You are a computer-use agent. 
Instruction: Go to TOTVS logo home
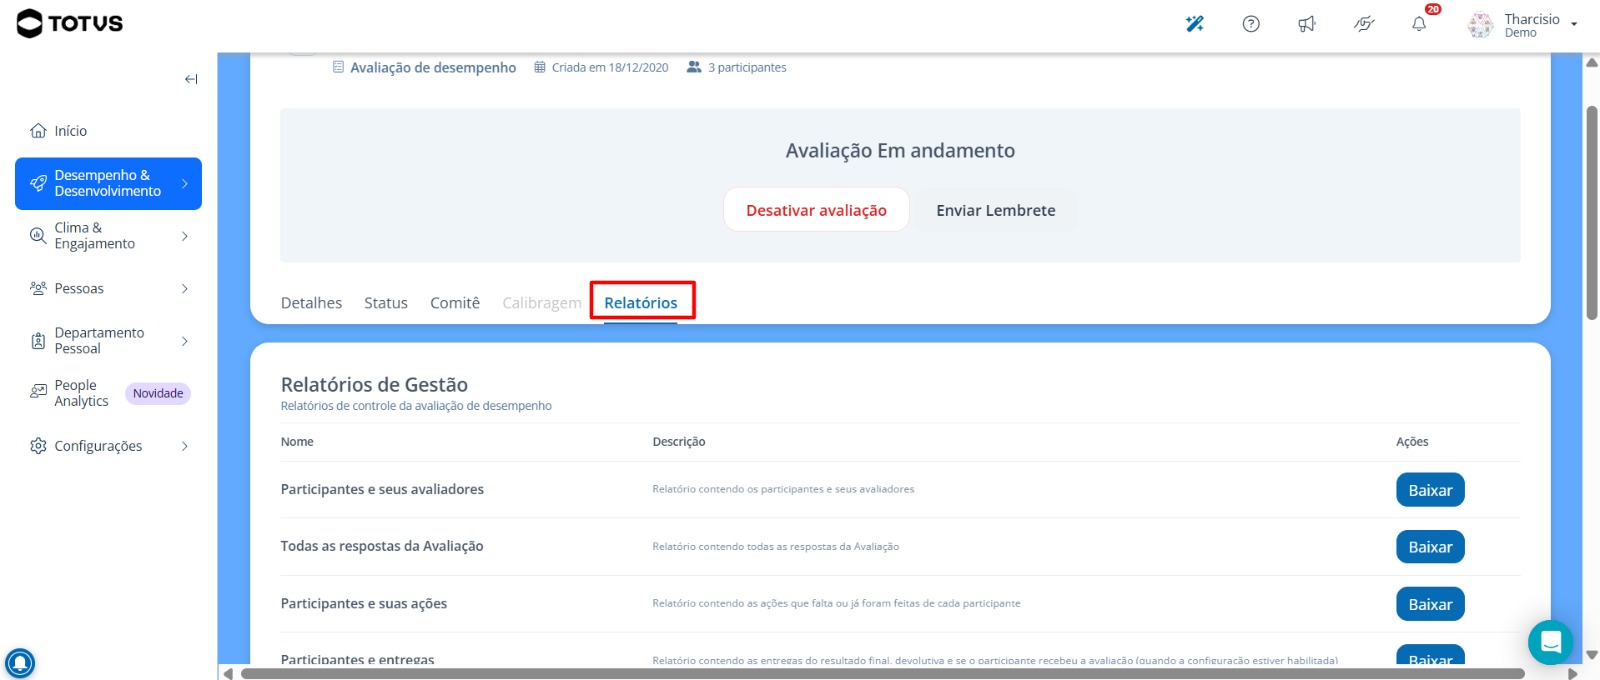[70, 23]
